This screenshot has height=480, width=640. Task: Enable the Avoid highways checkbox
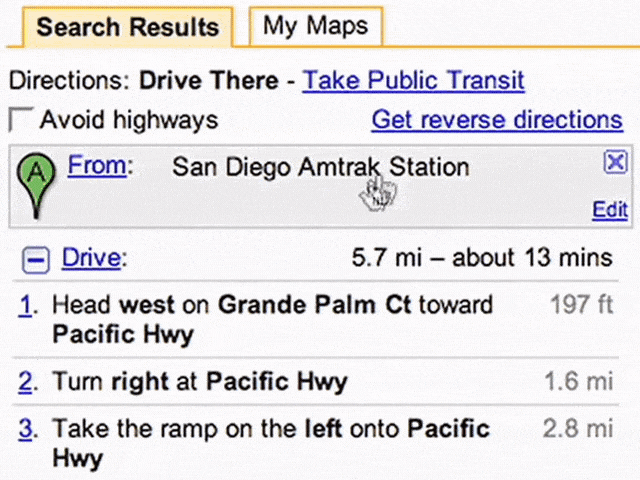pyautogui.click(x=20, y=120)
